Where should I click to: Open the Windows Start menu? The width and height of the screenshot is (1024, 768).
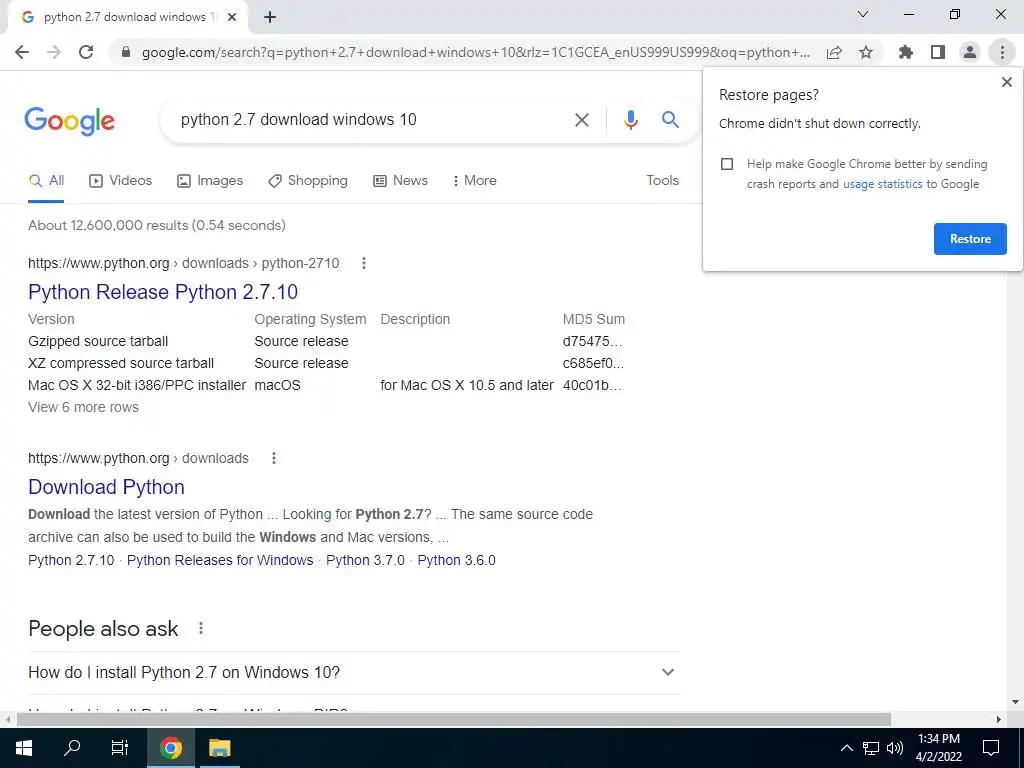[x=24, y=748]
